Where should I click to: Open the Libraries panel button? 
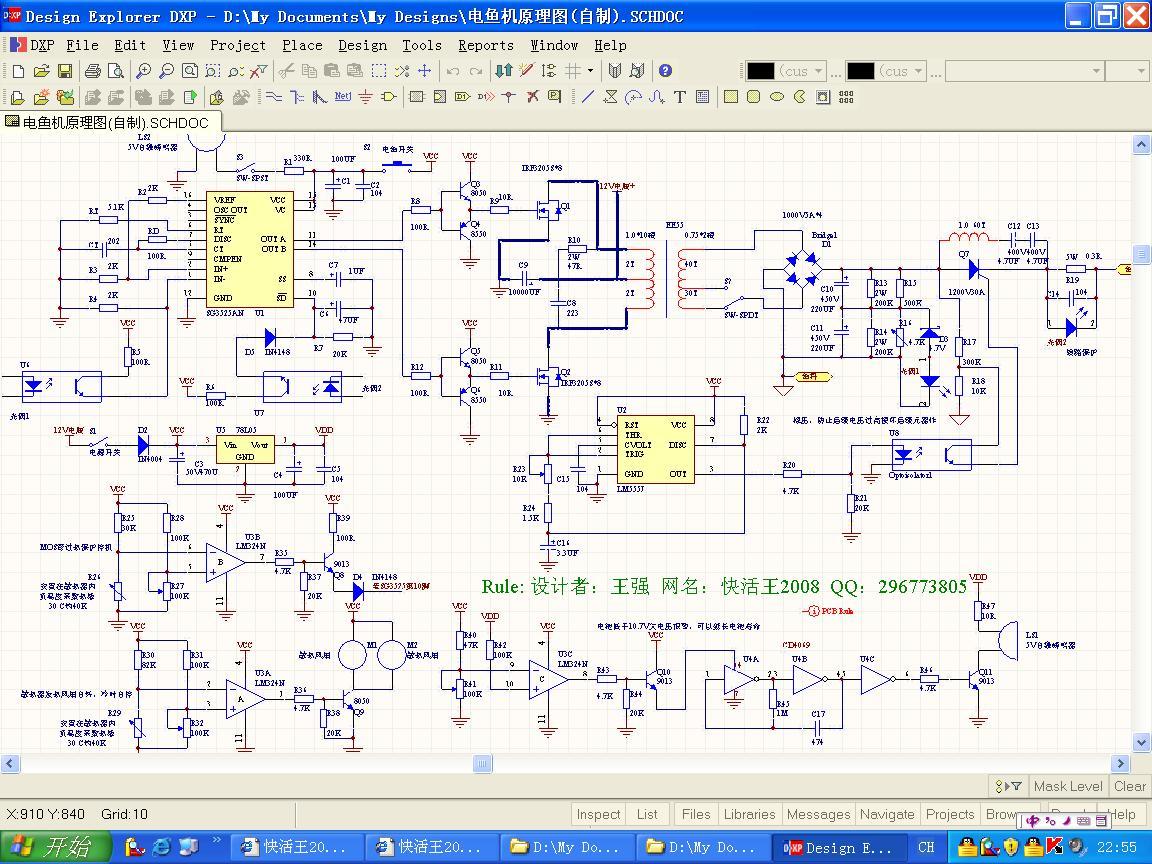tap(749, 814)
